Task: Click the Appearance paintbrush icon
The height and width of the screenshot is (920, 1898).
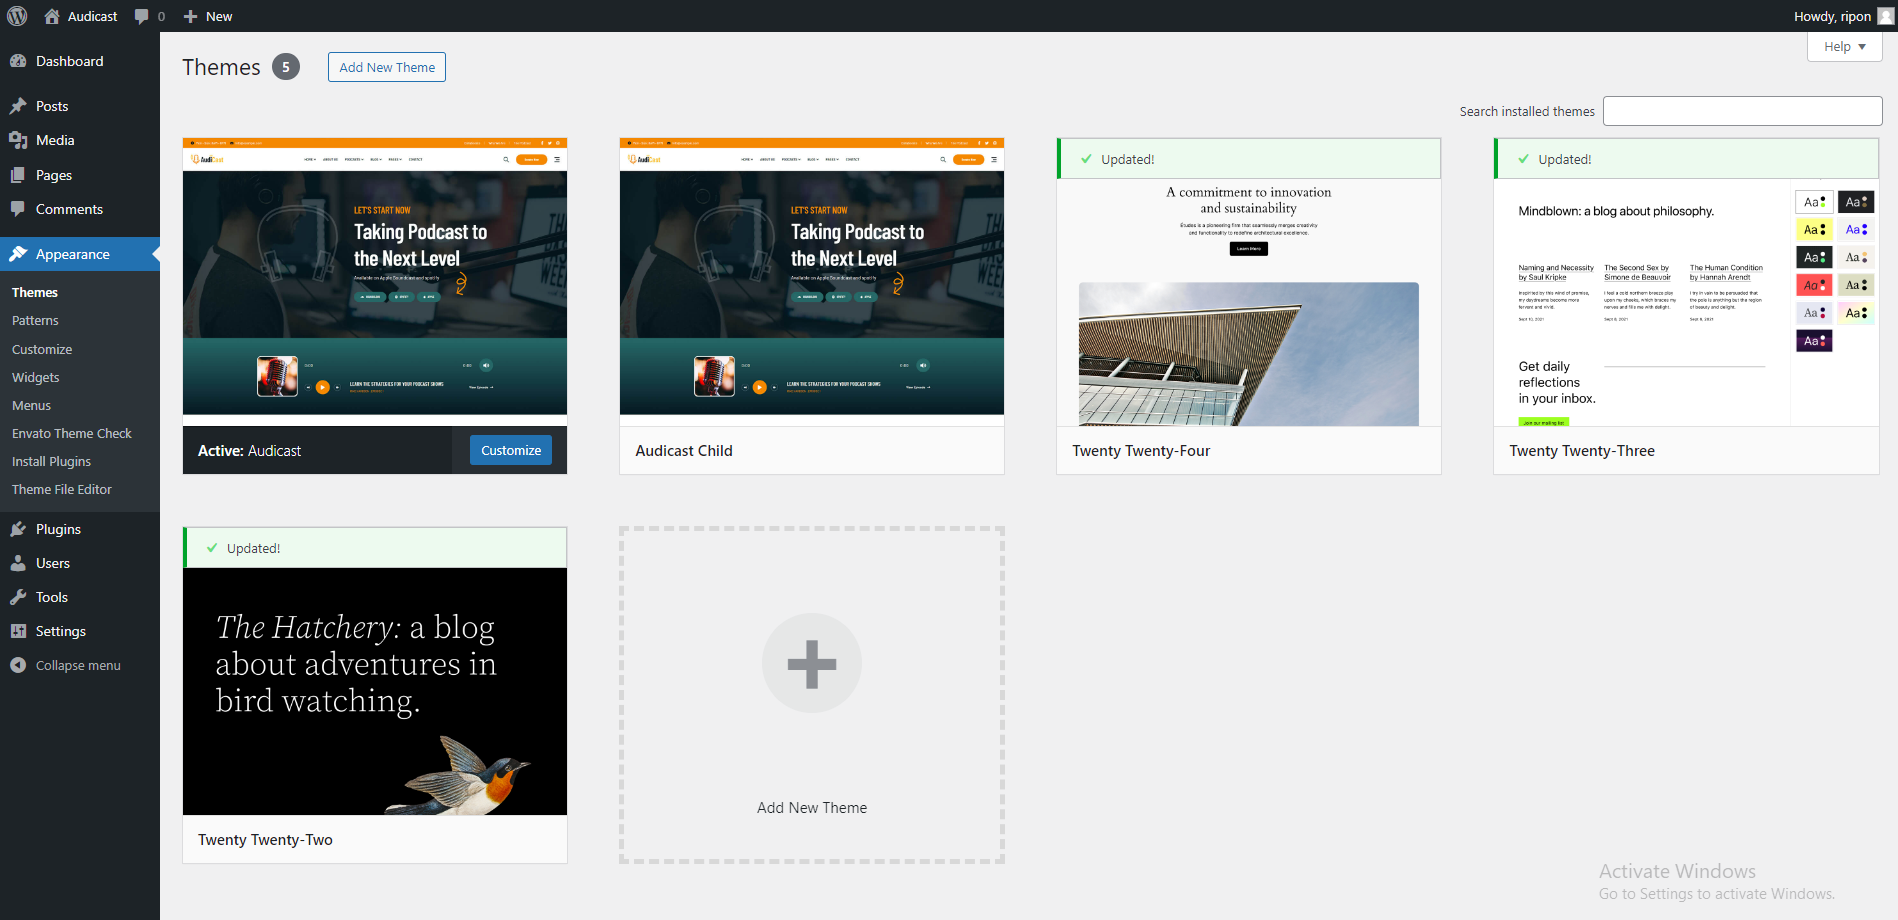Action: click(x=18, y=254)
